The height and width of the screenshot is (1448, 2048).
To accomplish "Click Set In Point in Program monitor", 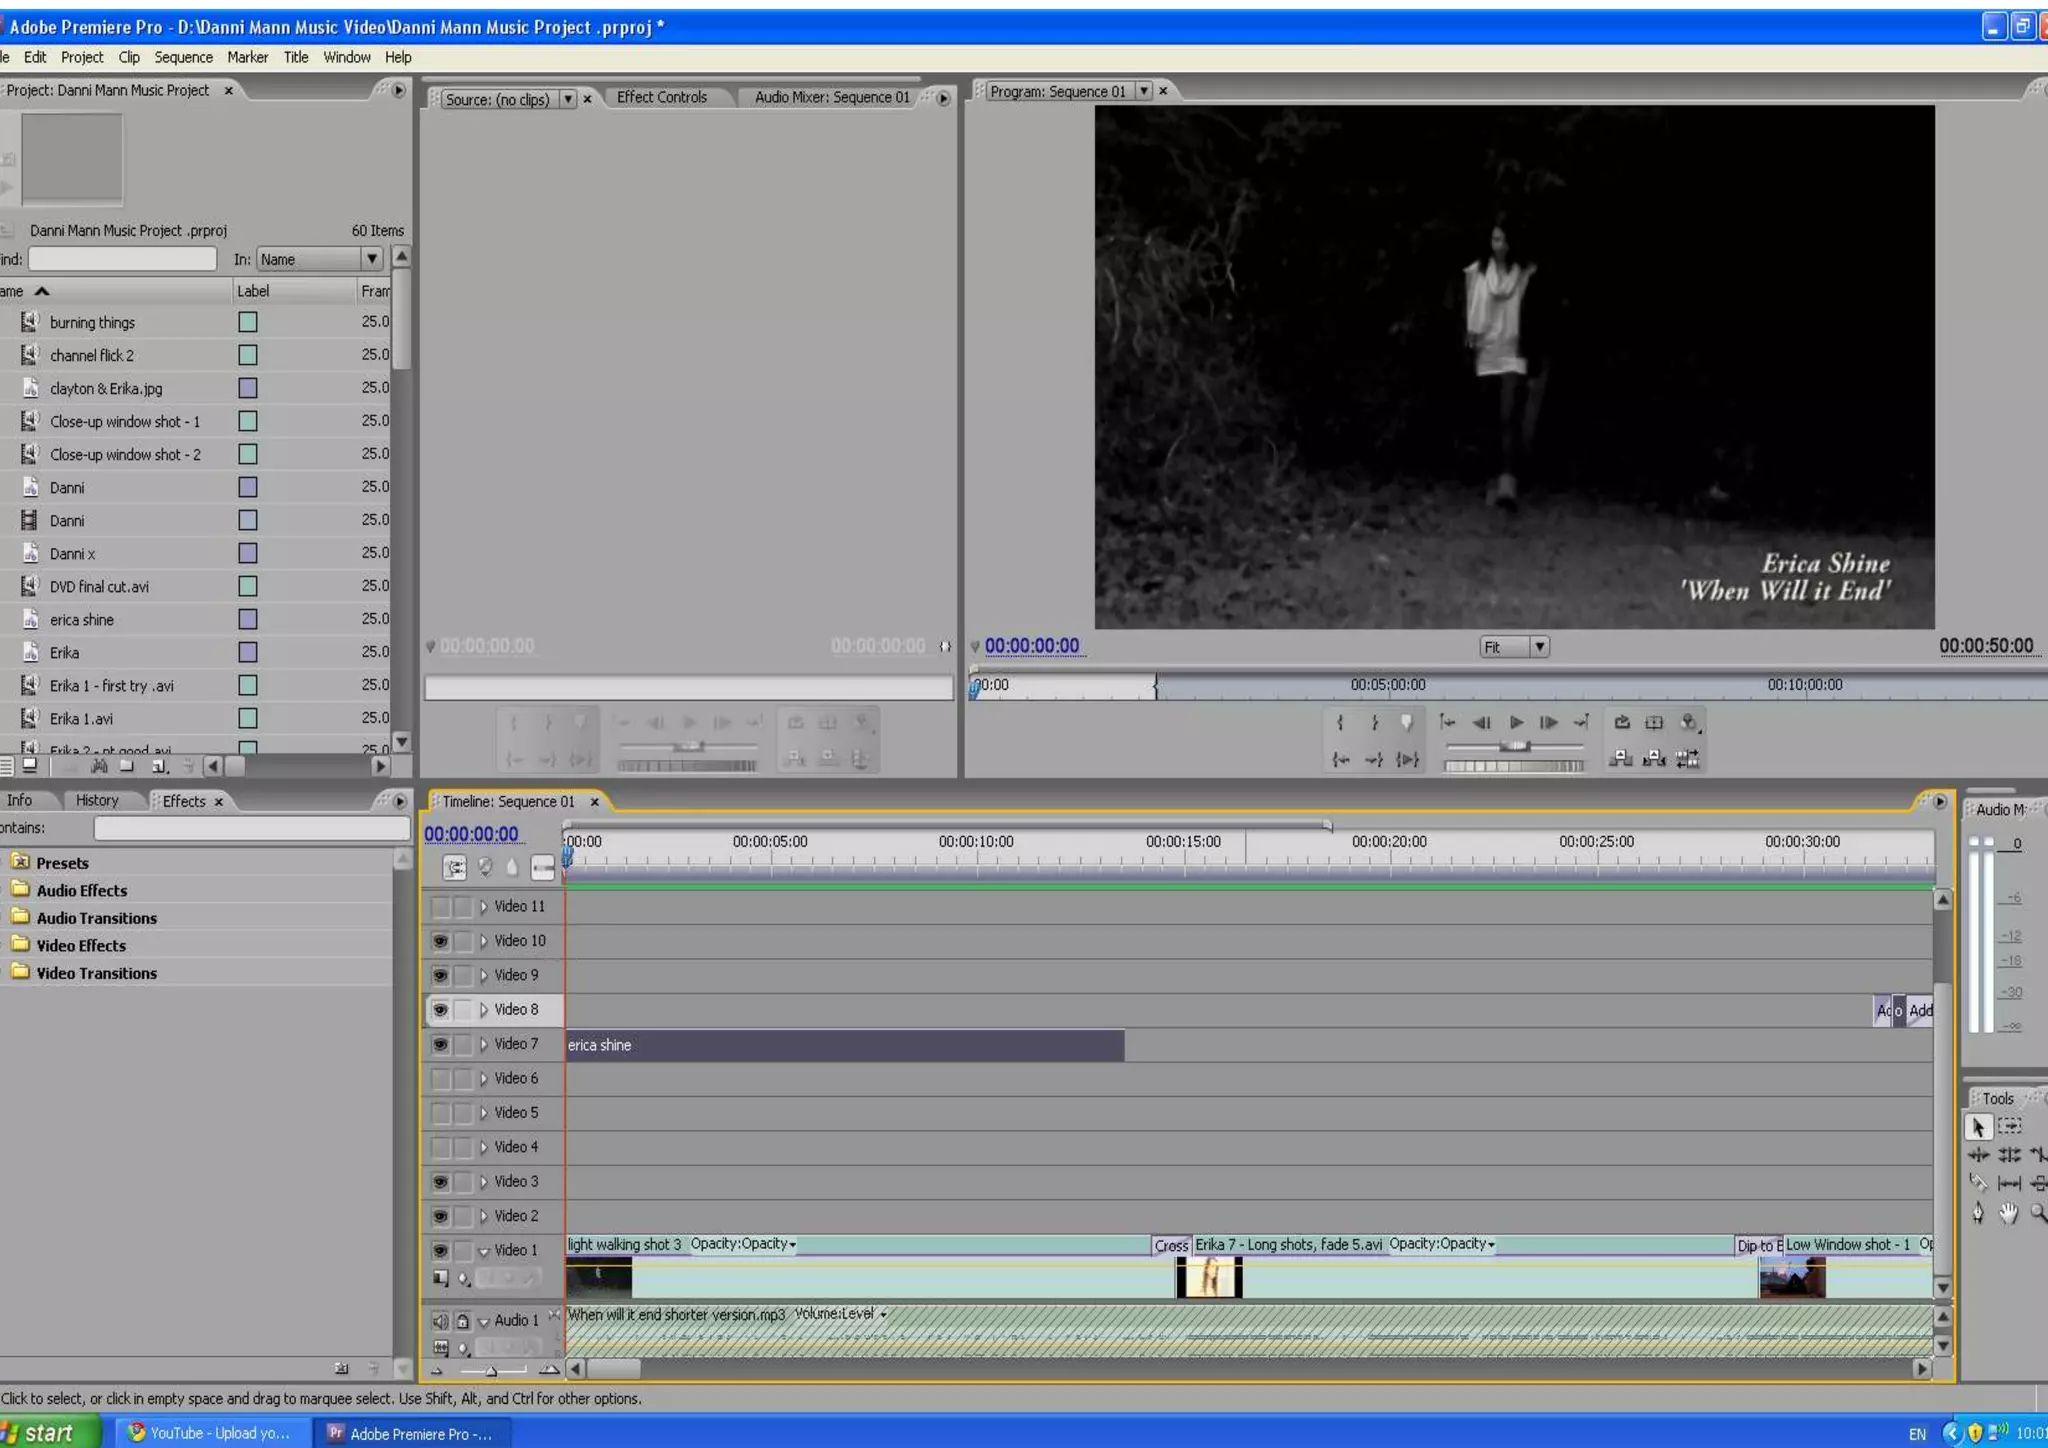I will pos(1340,722).
